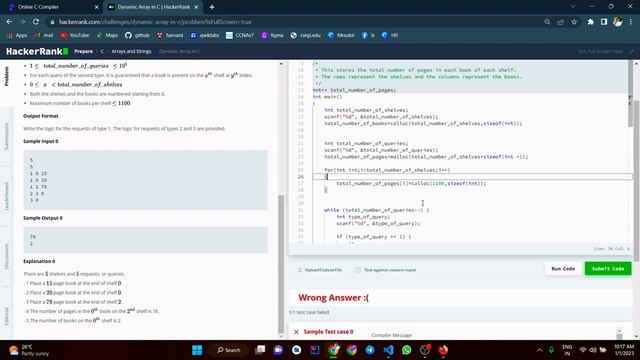640x360 pixels.
Task: Open the Prepare breadcrumb link
Action: point(83,51)
